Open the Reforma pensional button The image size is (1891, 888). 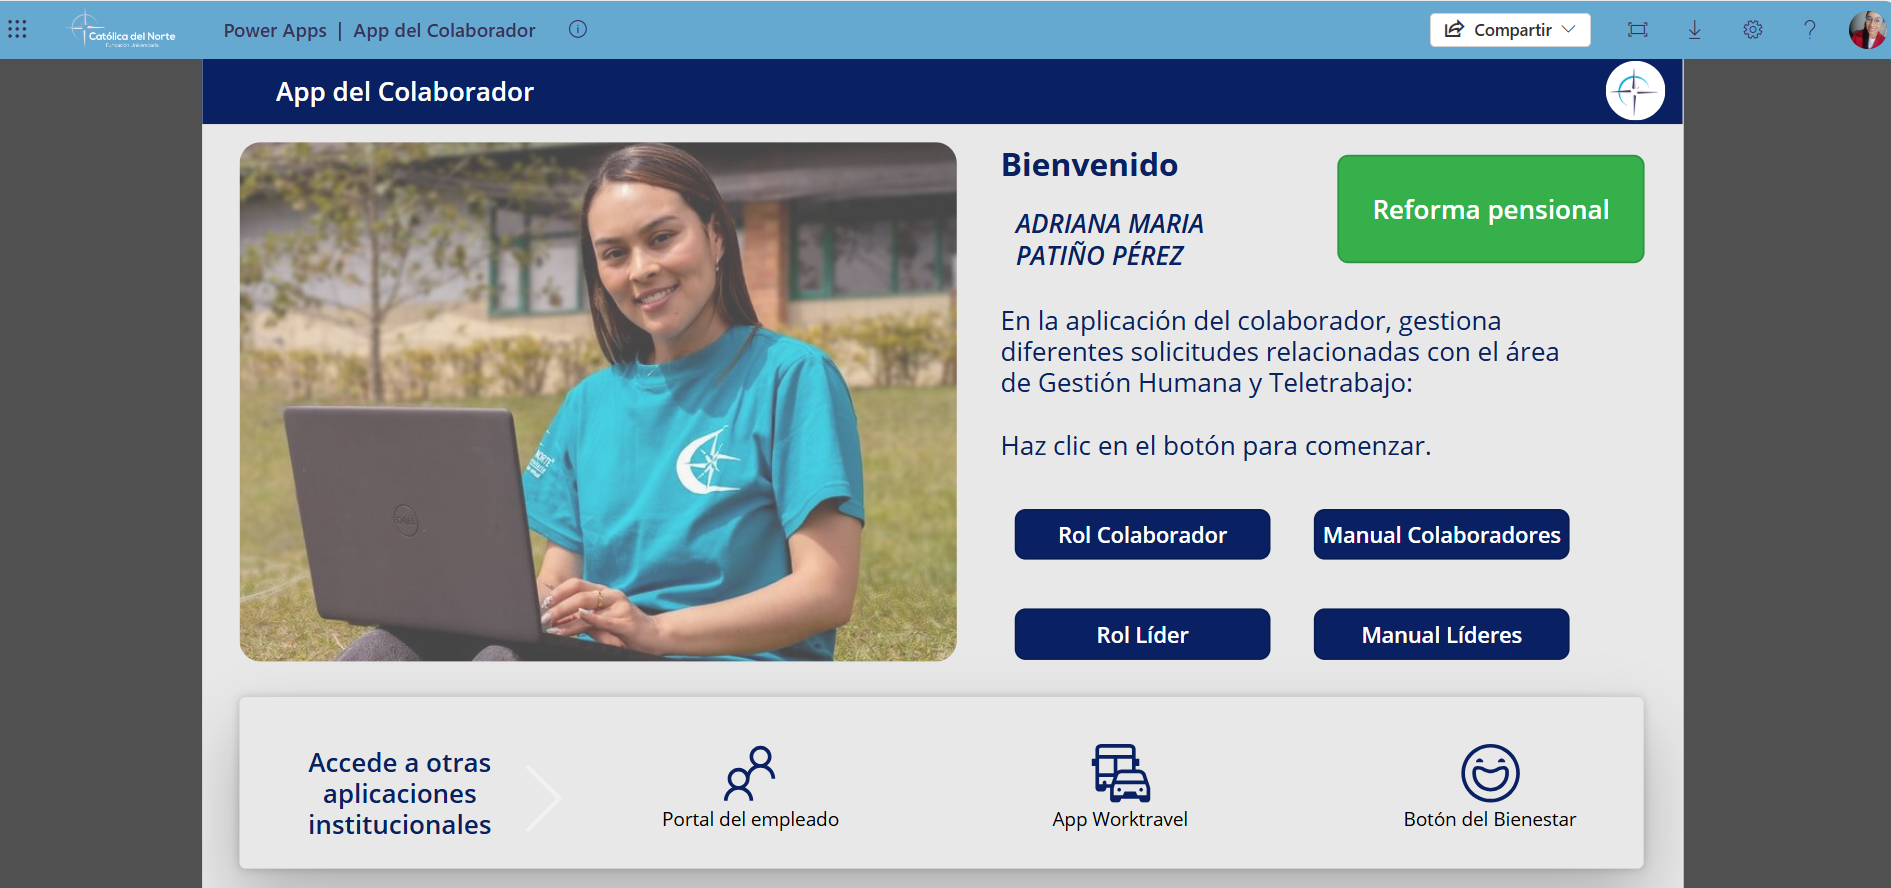click(1490, 209)
